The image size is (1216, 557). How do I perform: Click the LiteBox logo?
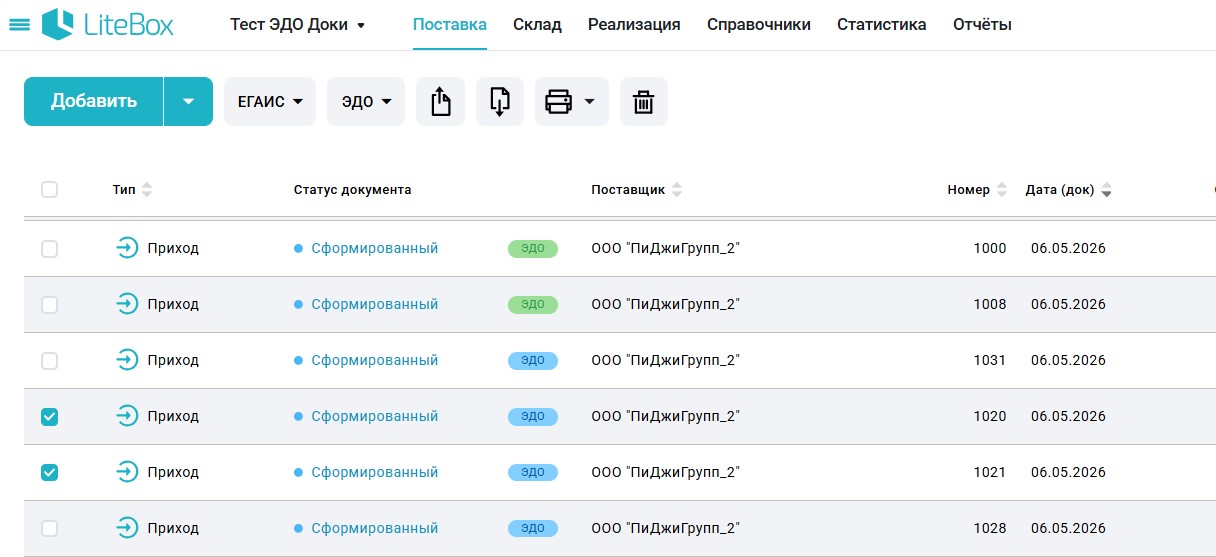click(108, 24)
